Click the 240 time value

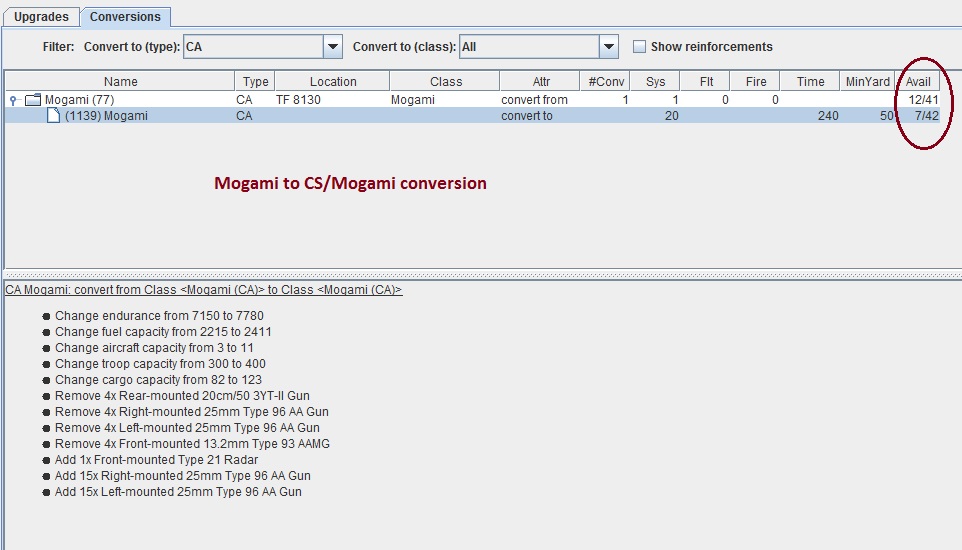tap(828, 115)
